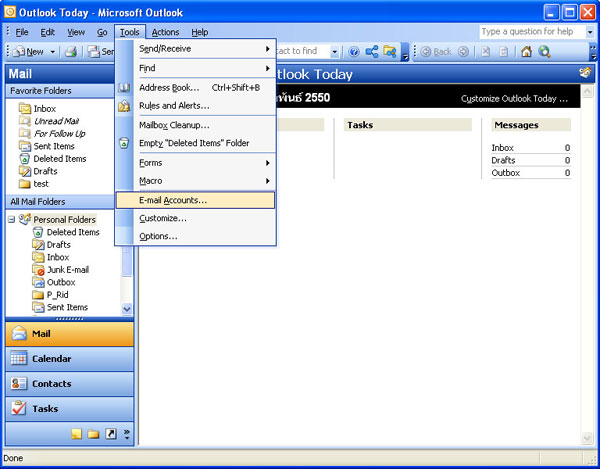Image resolution: width=600 pixels, height=469 pixels.
Task: Choose Customize from Tools menu
Action: [x=195, y=218]
